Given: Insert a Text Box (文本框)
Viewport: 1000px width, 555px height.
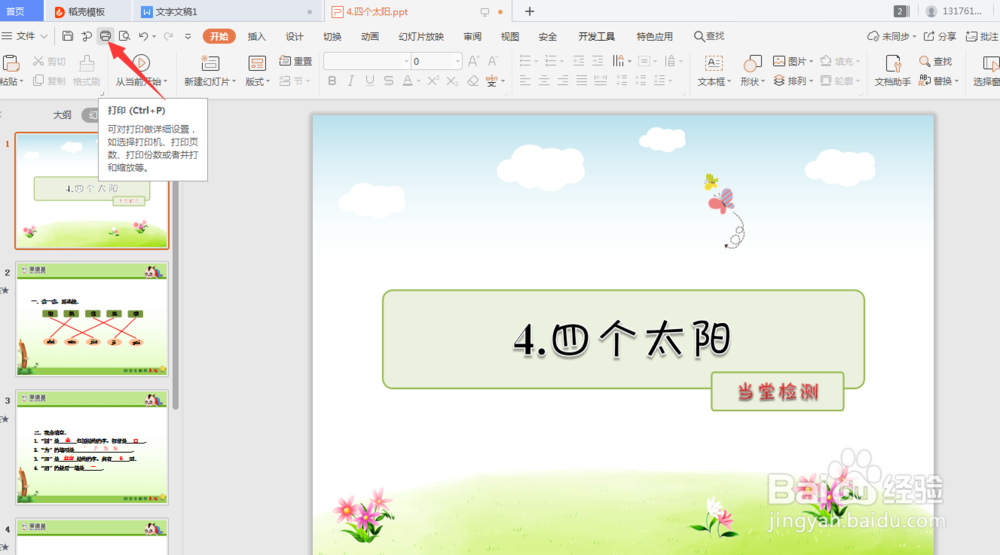Looking at the screenshot, I should coord(714,70).
